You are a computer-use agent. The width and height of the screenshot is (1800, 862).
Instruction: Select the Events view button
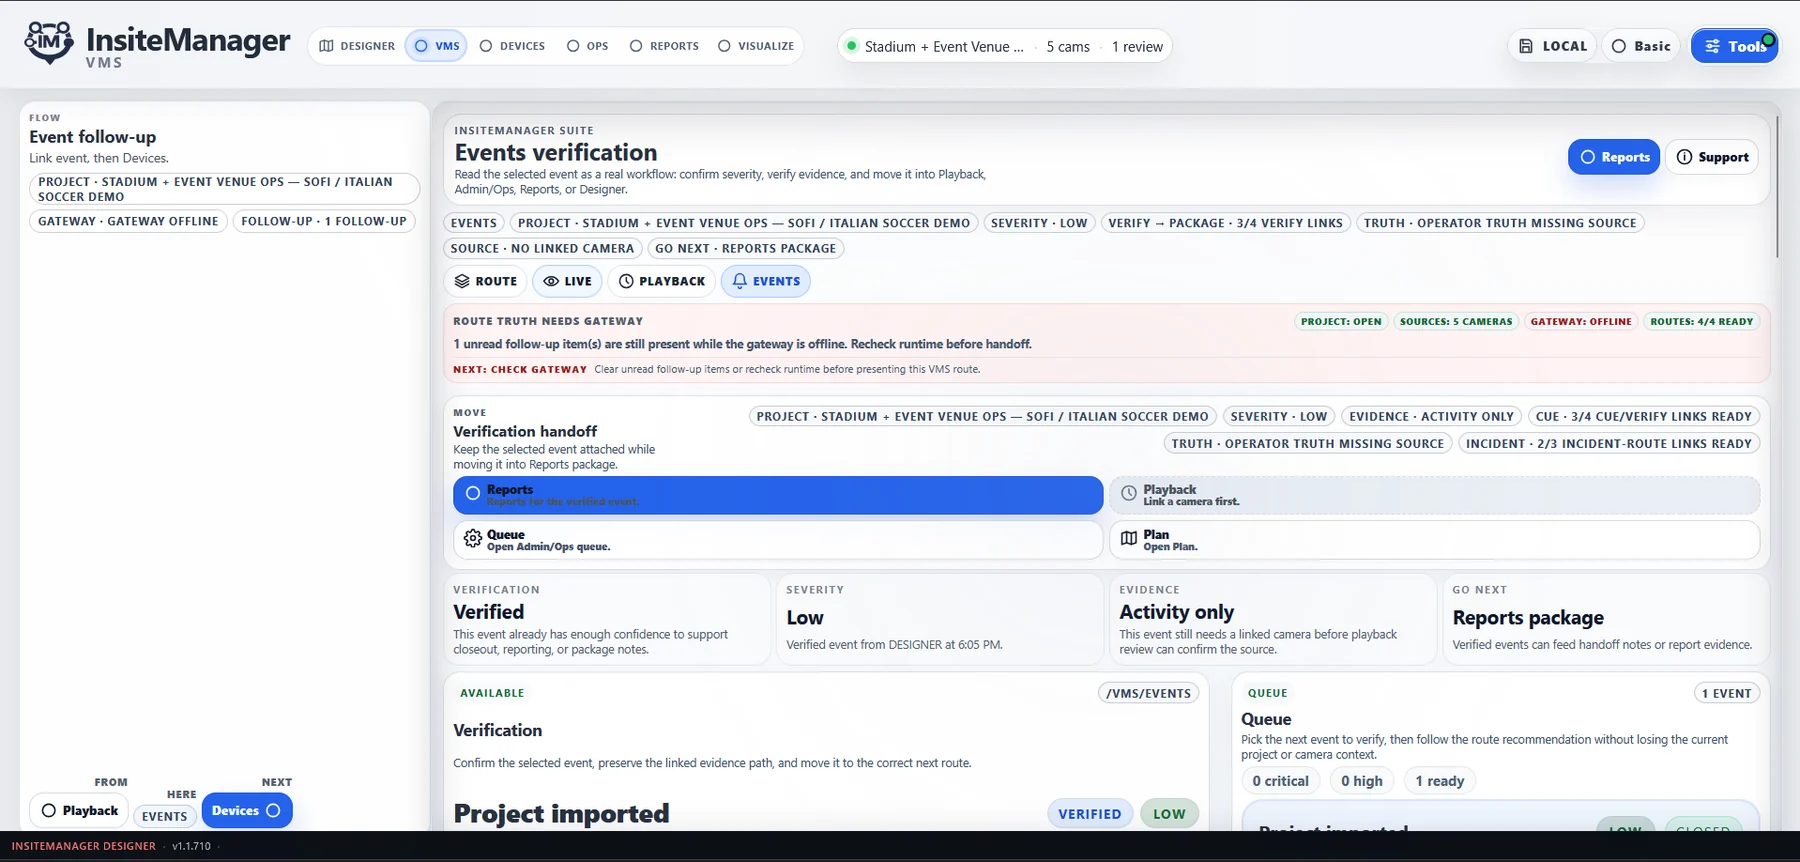pyautogui.click(x=766, y=281)
